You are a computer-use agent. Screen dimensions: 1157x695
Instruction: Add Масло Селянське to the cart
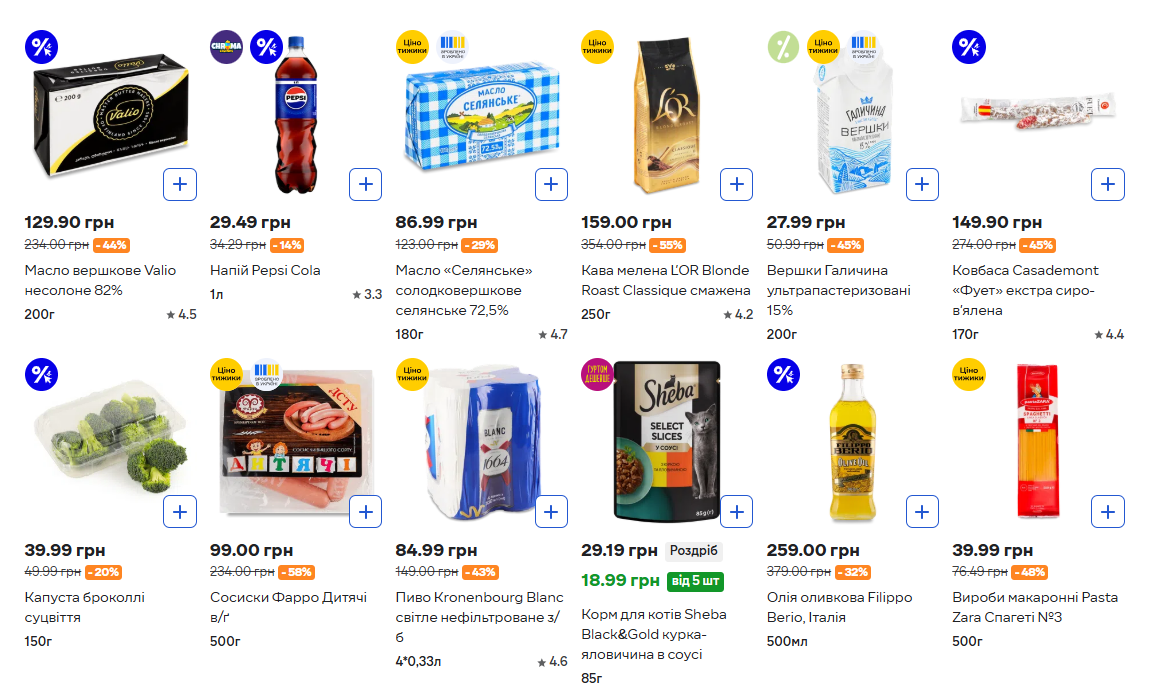[x=551, y=184]
